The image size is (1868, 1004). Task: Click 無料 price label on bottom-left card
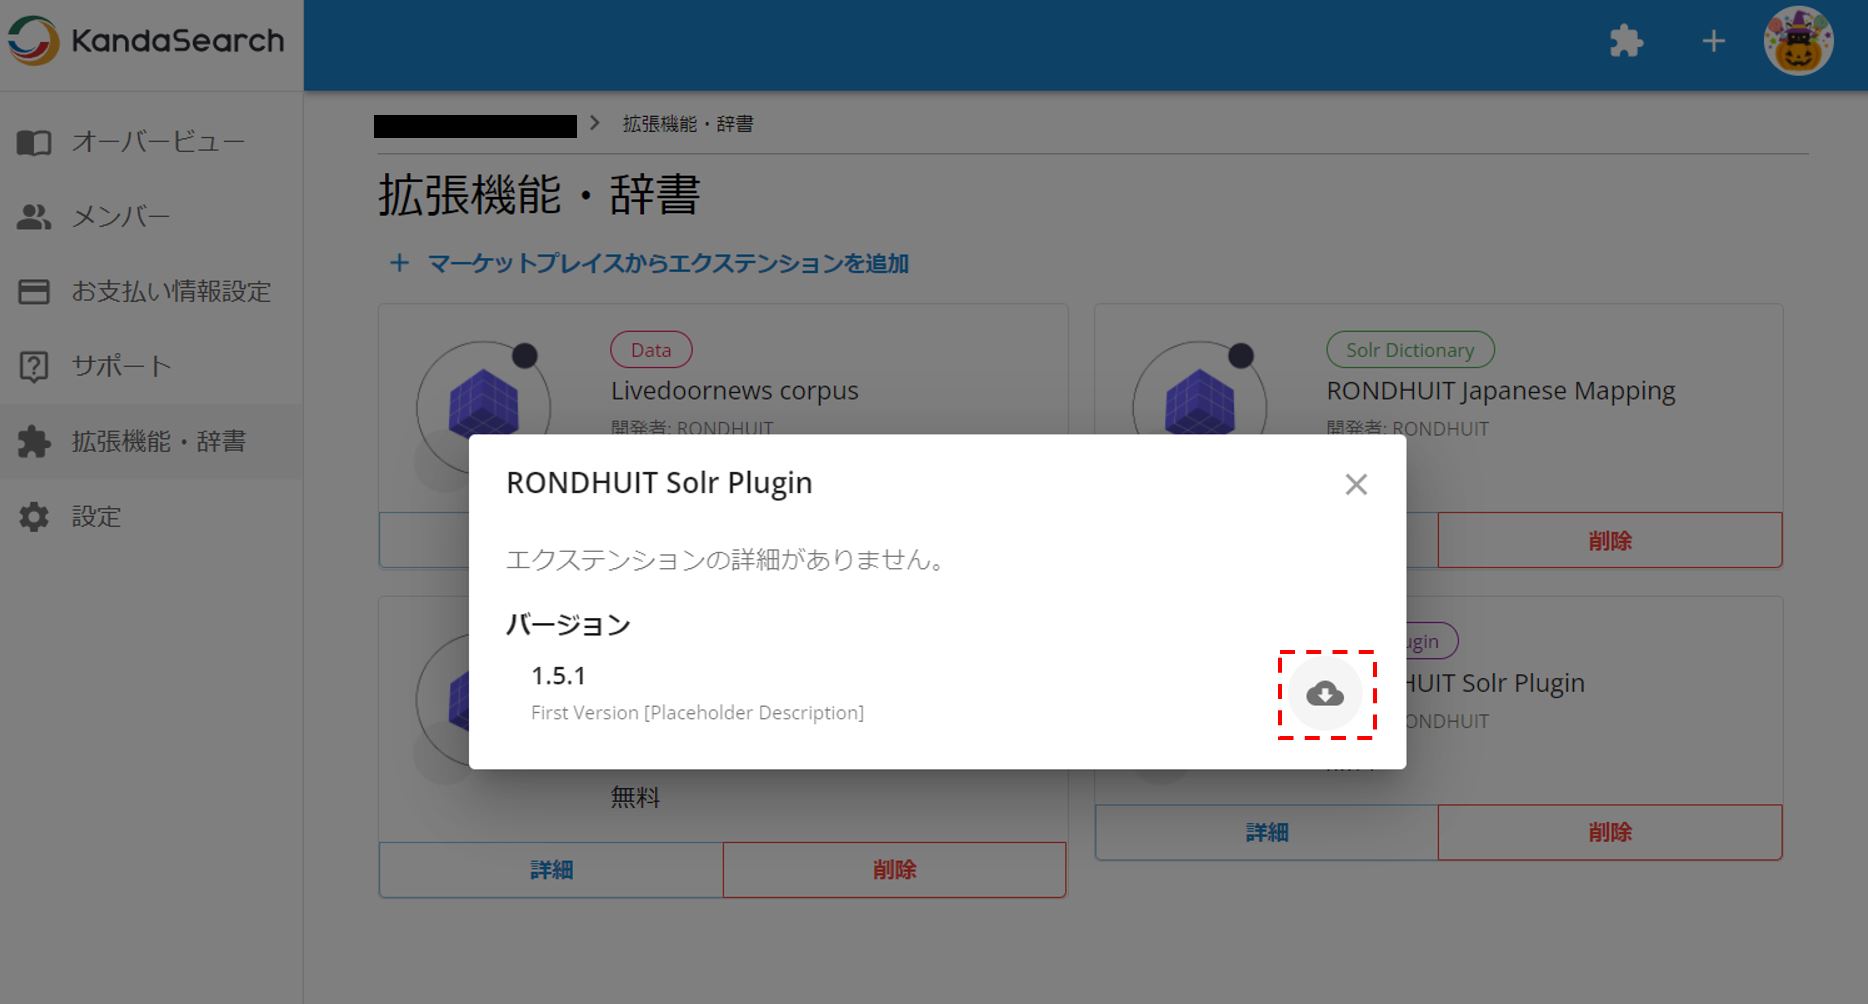[x=635, y=798]
